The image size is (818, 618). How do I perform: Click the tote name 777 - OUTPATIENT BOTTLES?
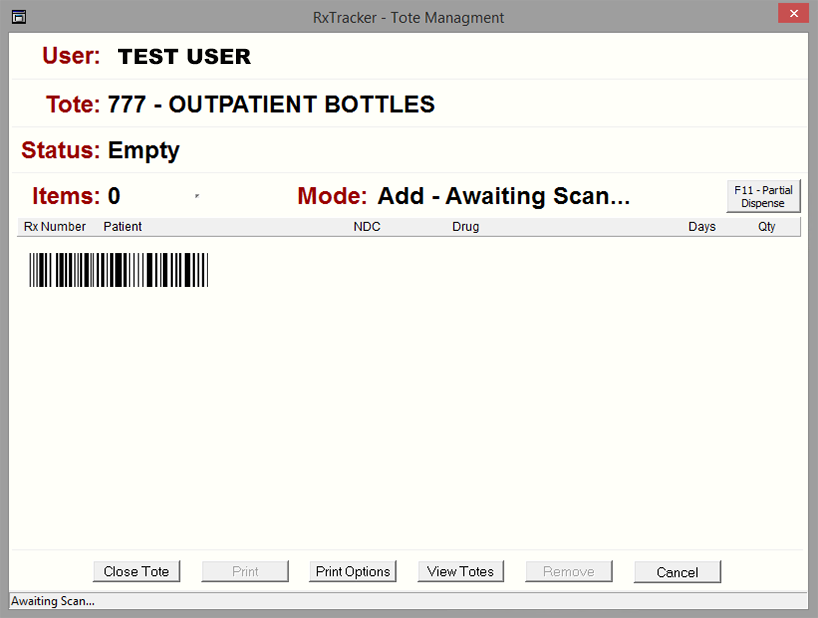271,104
